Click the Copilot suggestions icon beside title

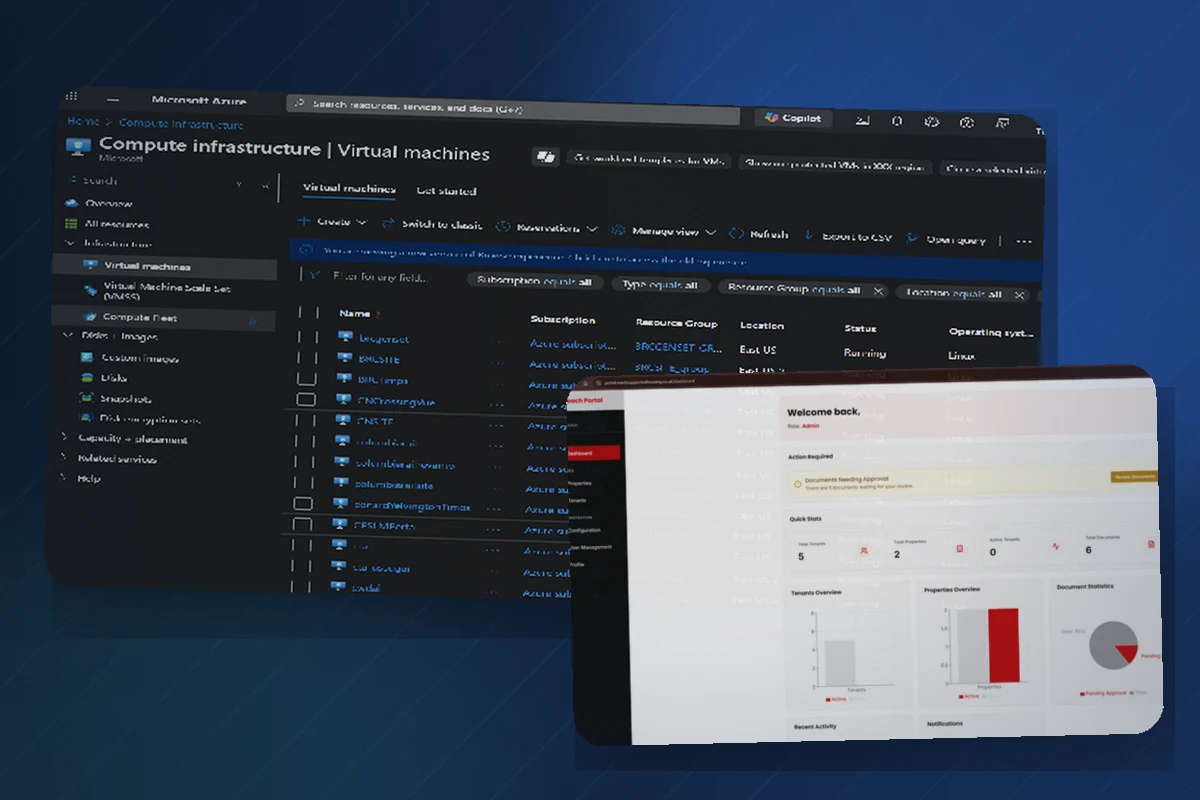[545, 157]
